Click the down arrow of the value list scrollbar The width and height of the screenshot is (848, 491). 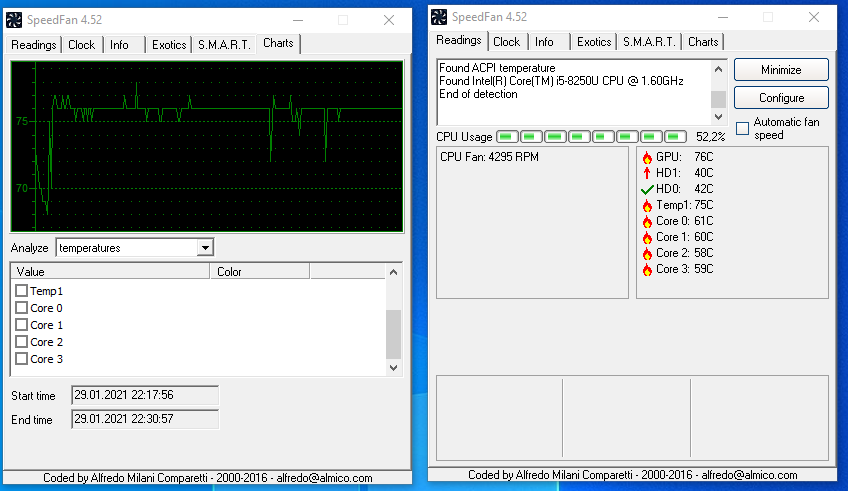pyautogui.click(x=394, y=368)
